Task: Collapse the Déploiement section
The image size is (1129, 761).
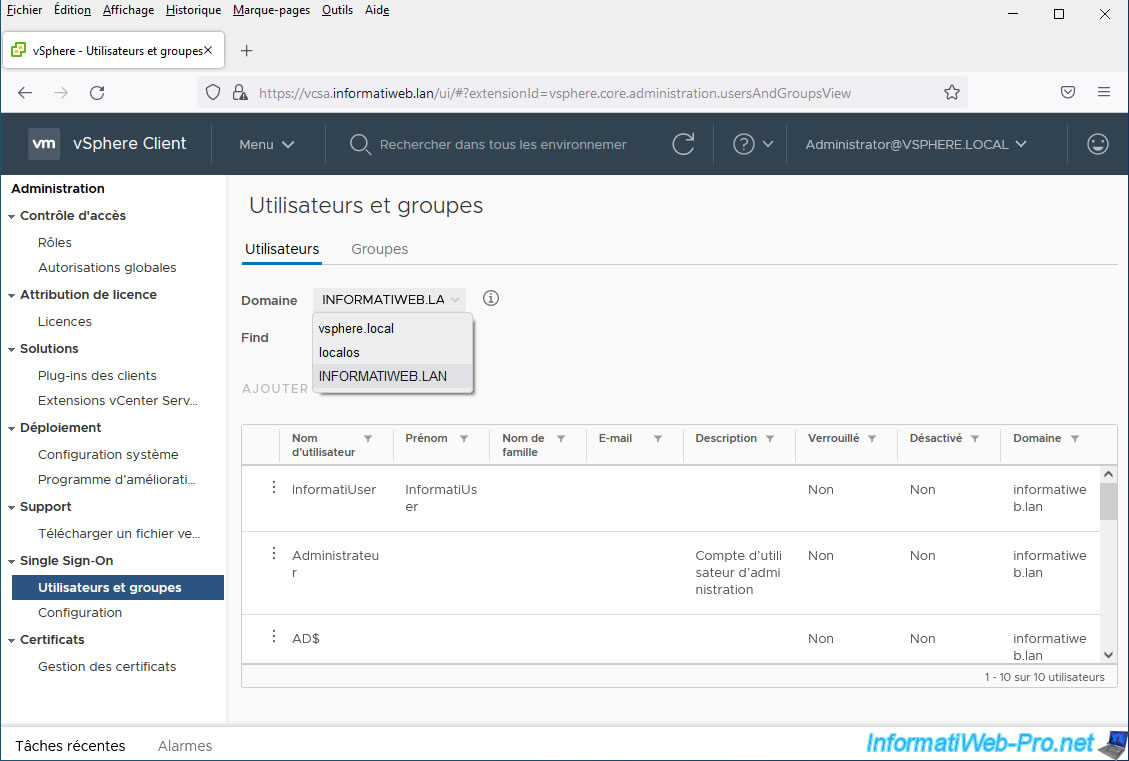Action: coord(12,428)
